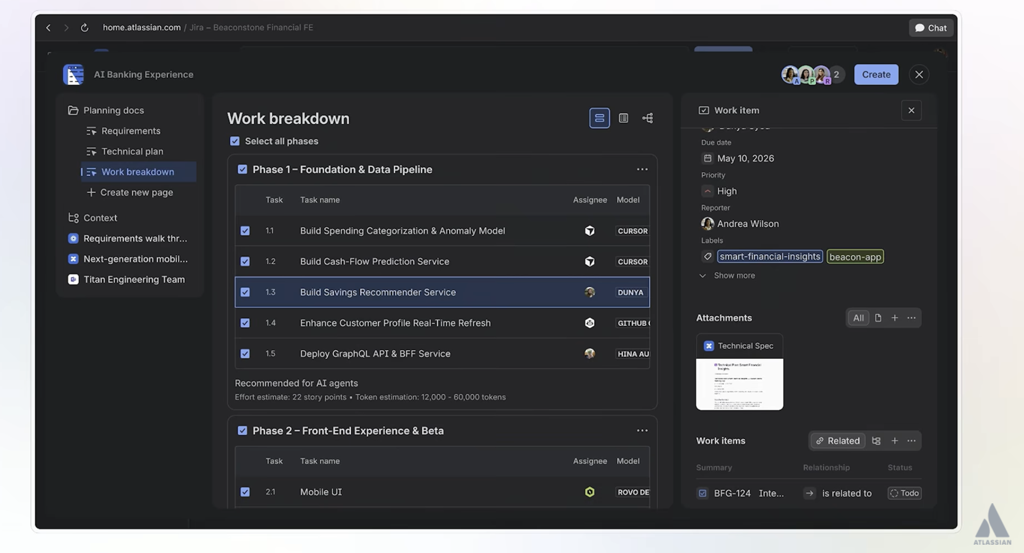Uncheck task 2.1 Mobile UI checkbox
Screen dimensions: 1024x553
click(x=245, y=492)
